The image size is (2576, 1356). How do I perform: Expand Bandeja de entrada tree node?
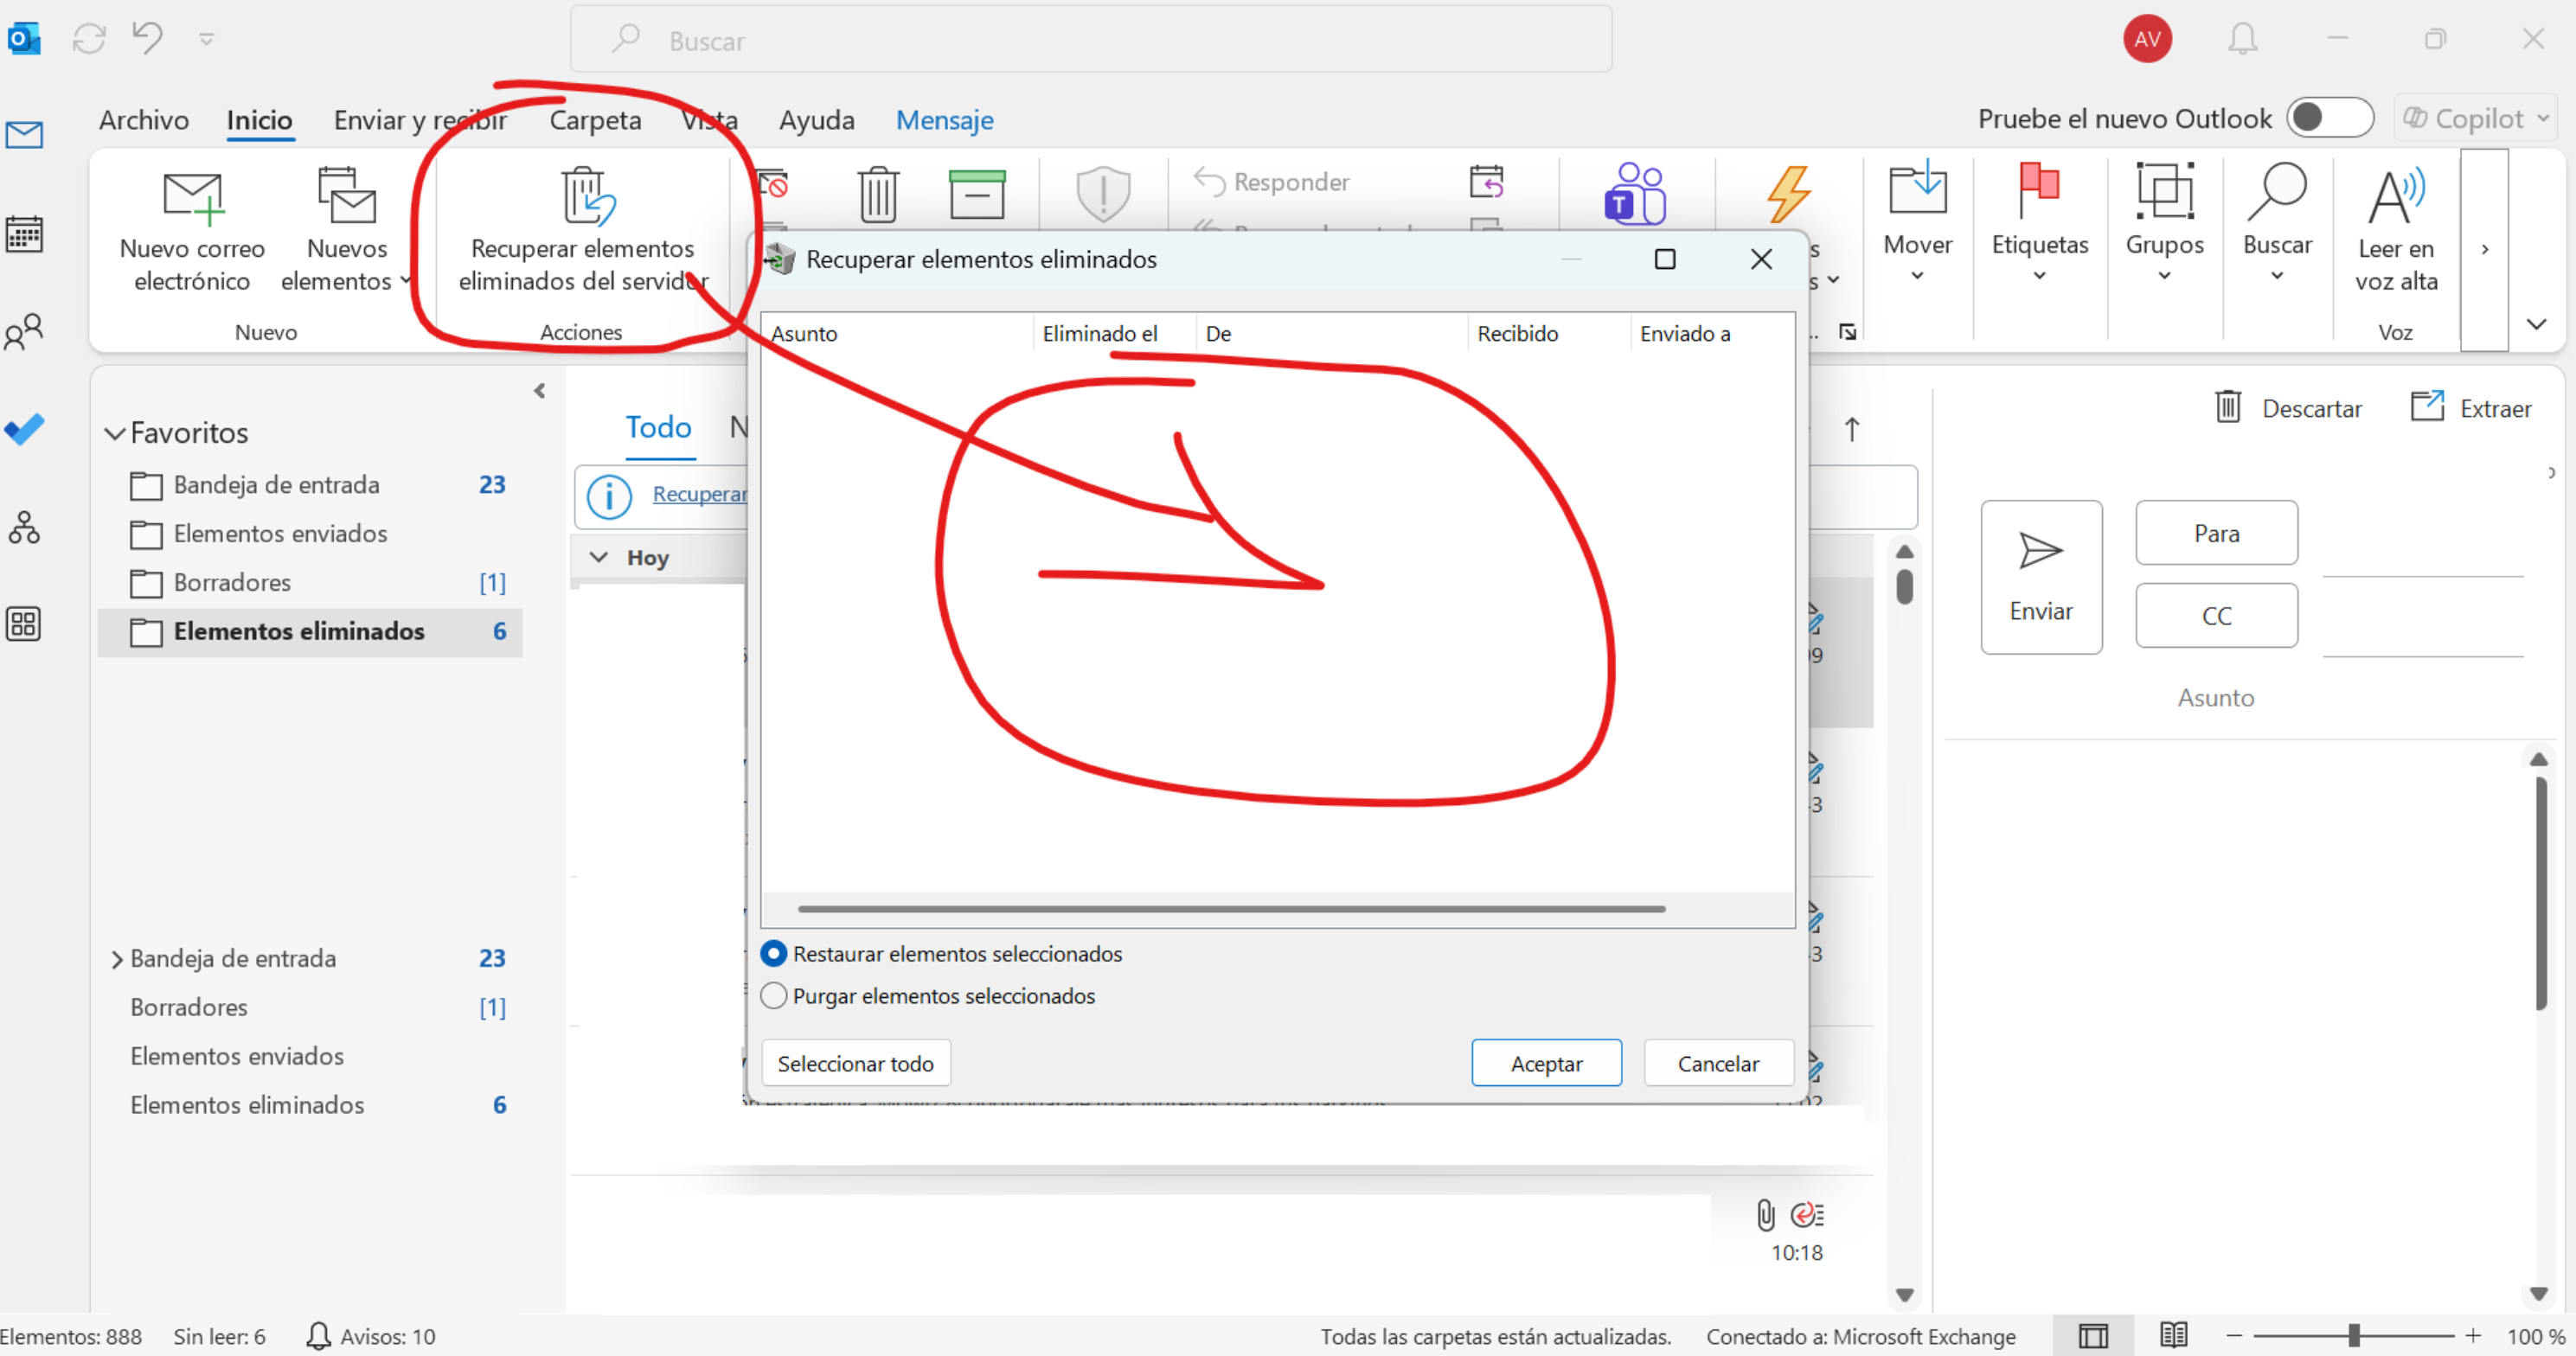(116, 959)
